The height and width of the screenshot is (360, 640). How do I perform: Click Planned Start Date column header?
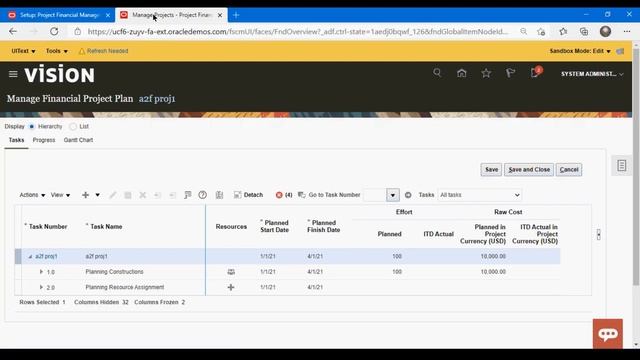click(274, 227)
